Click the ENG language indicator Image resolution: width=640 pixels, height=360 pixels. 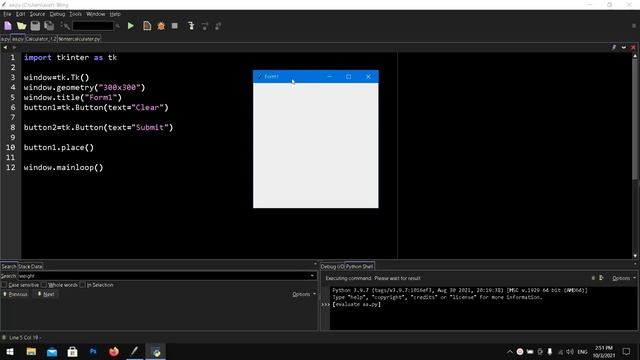(582, 351)
